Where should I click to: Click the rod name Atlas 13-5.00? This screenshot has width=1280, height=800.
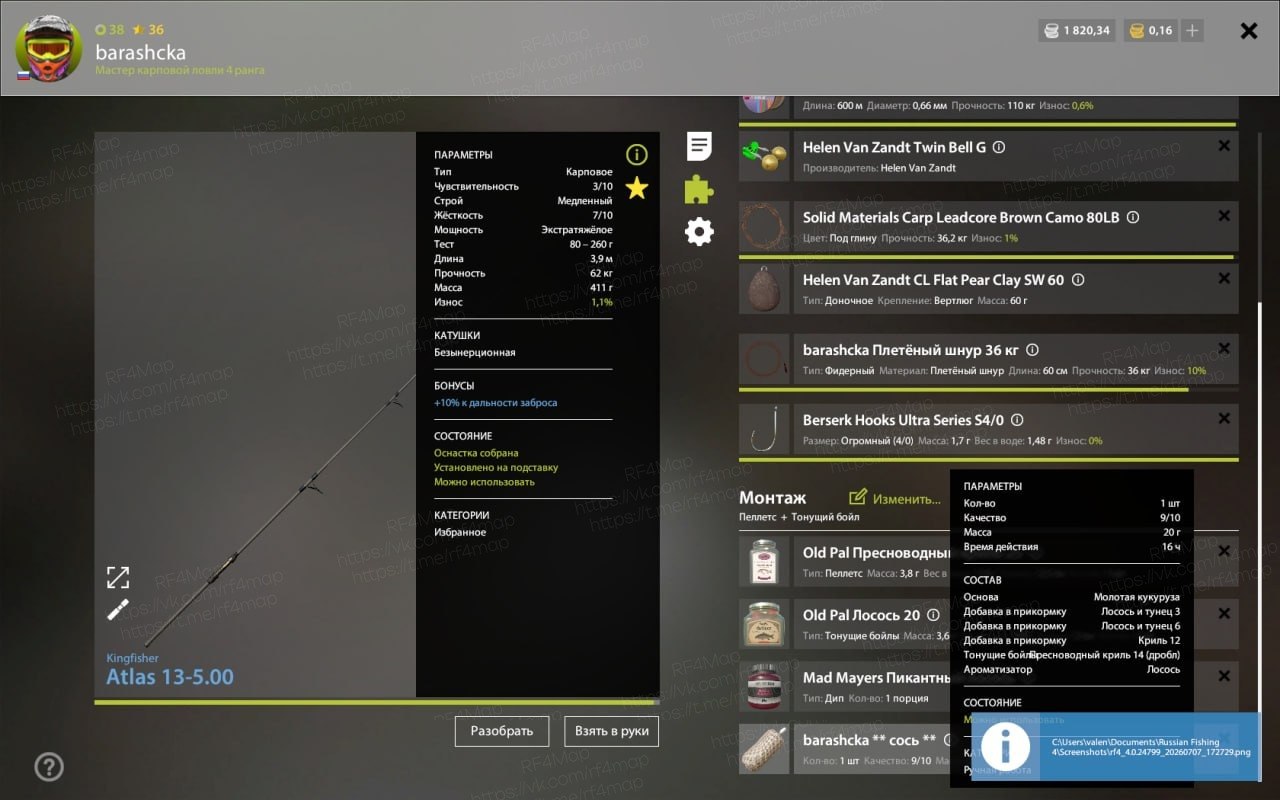(x=170, y=677)
